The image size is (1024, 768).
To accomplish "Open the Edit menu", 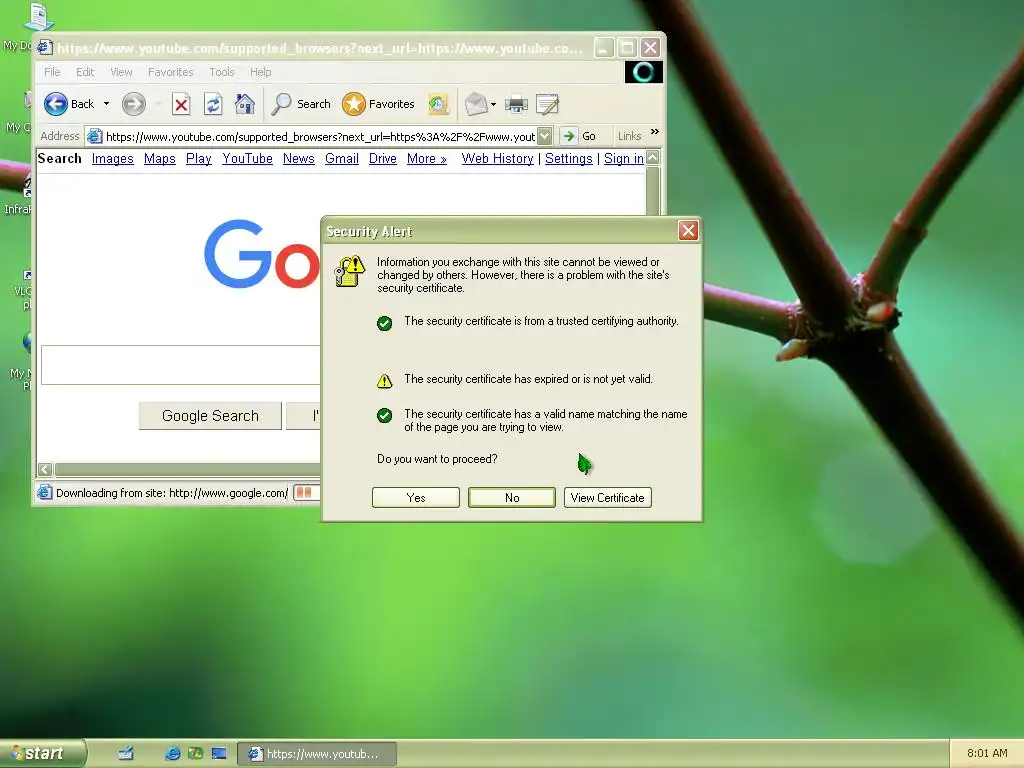I will [85, 72].
